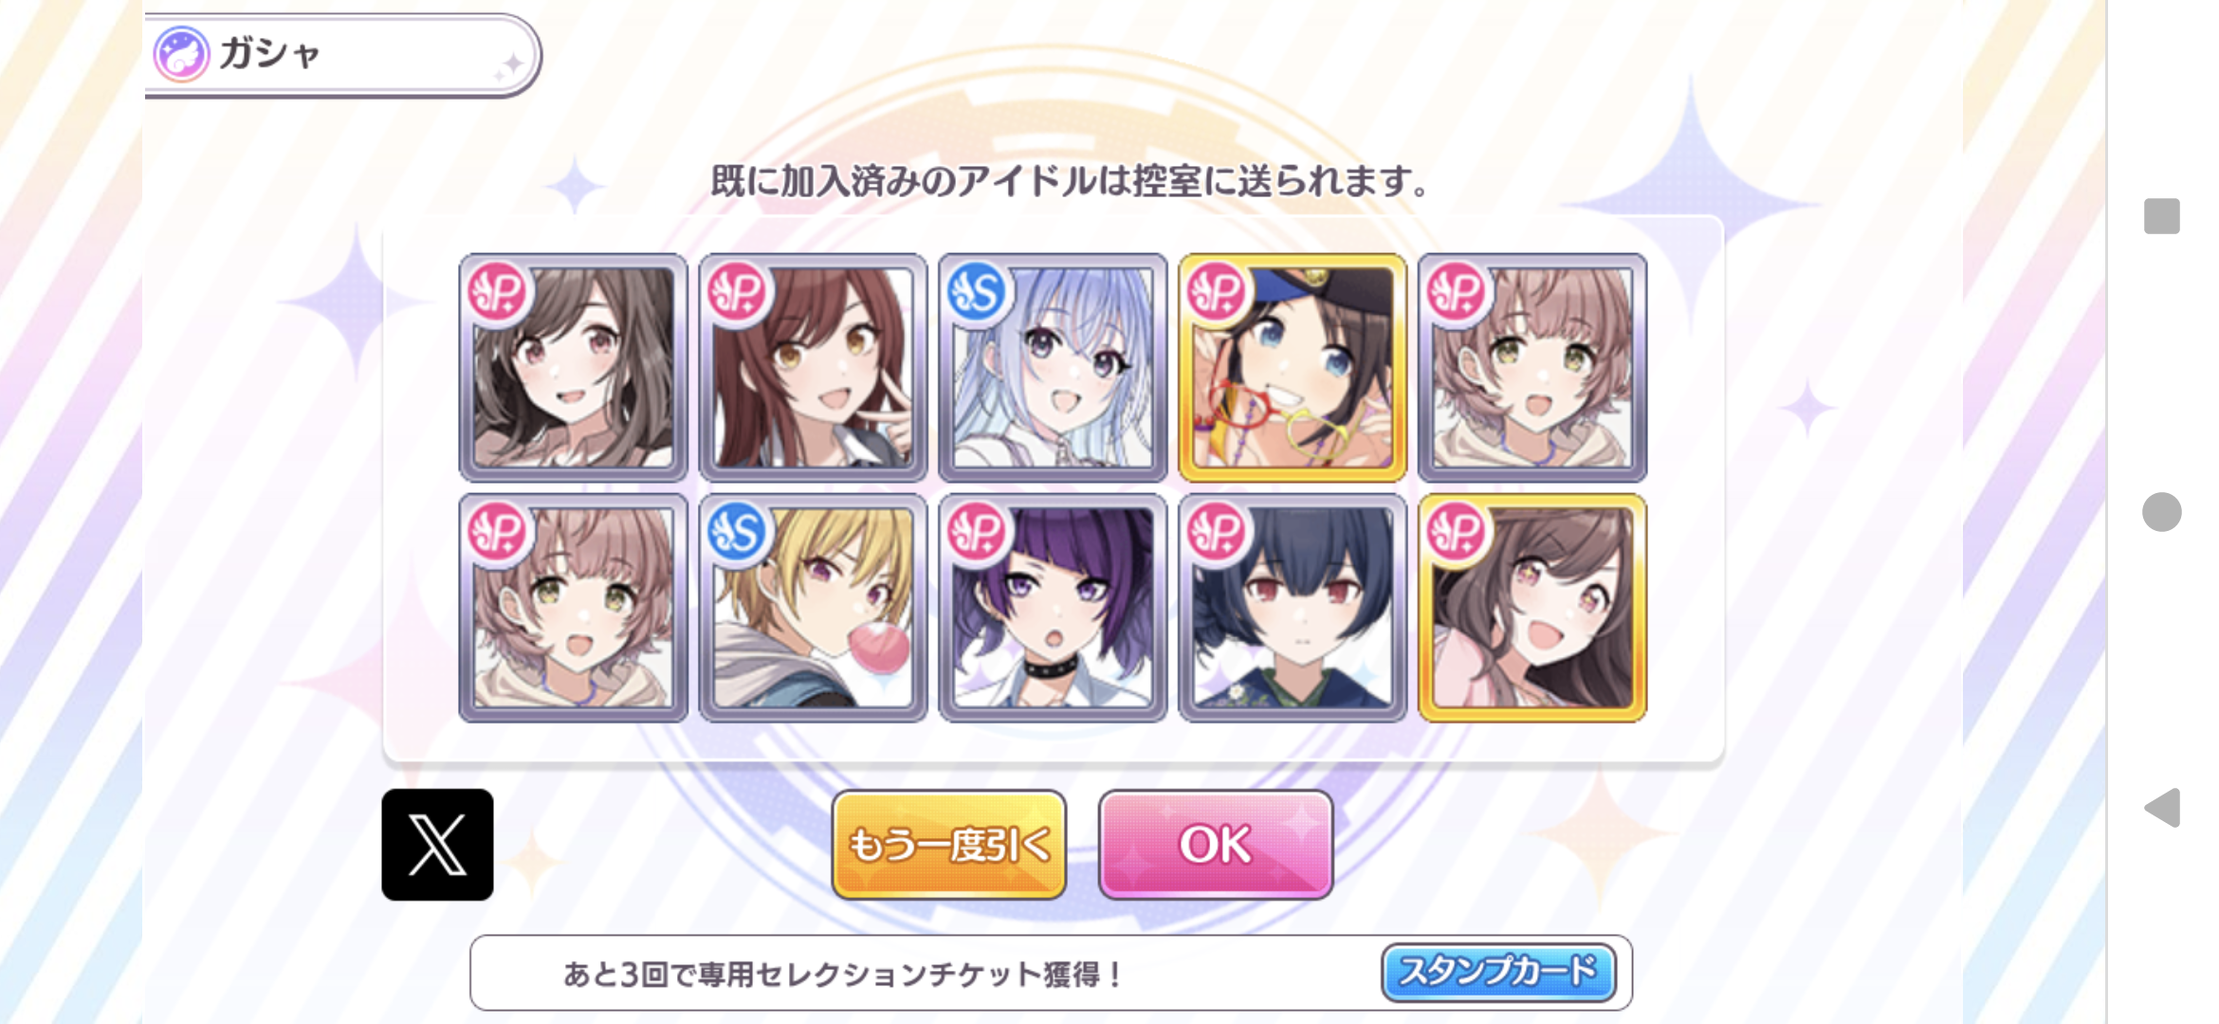Select the first top-row brown-haired idol card

pyautogui.click(x=573, y=367)
